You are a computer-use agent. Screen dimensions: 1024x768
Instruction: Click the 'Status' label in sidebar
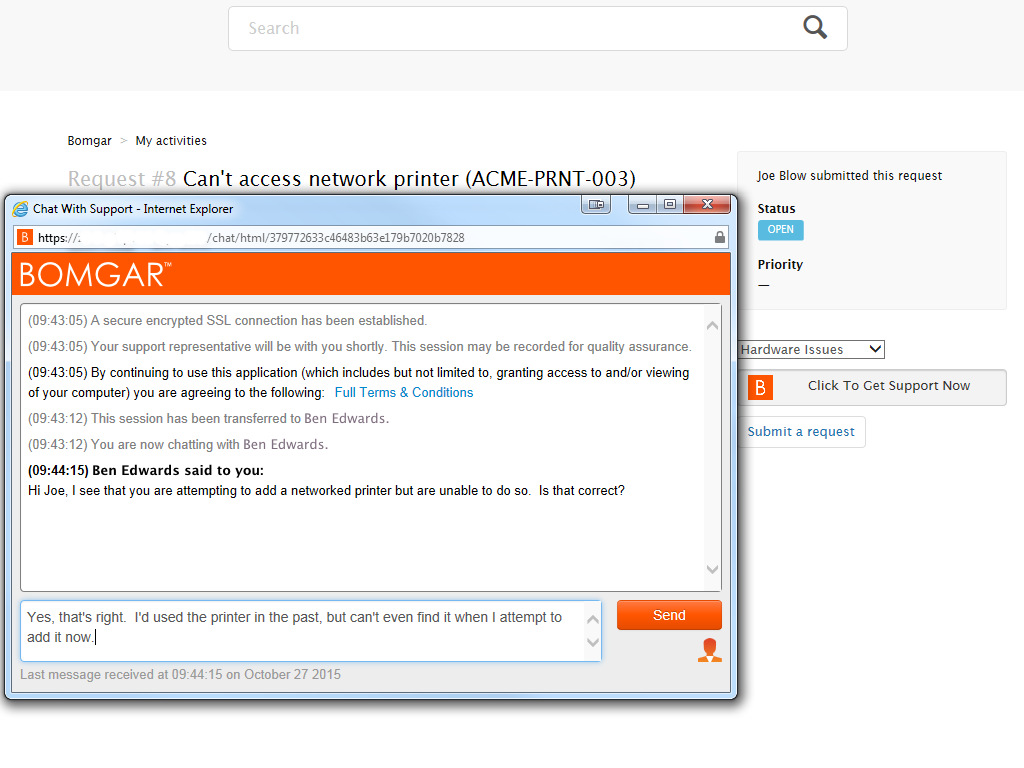pos(776,209)
